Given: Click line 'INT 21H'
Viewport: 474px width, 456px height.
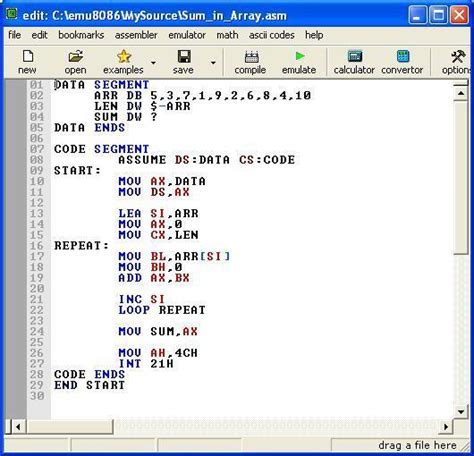Looking at the screenshot, I should (x=146, y=363).
